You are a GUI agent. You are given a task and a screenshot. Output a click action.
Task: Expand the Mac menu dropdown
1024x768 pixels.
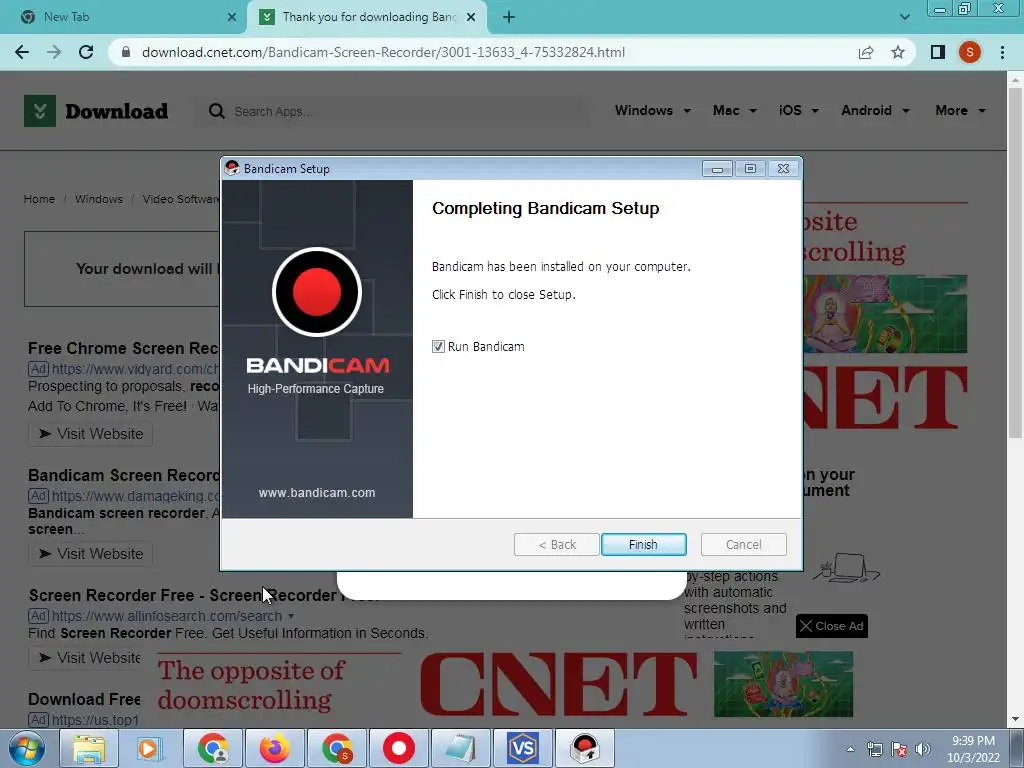pyautogui.click(x=734, y=110)
